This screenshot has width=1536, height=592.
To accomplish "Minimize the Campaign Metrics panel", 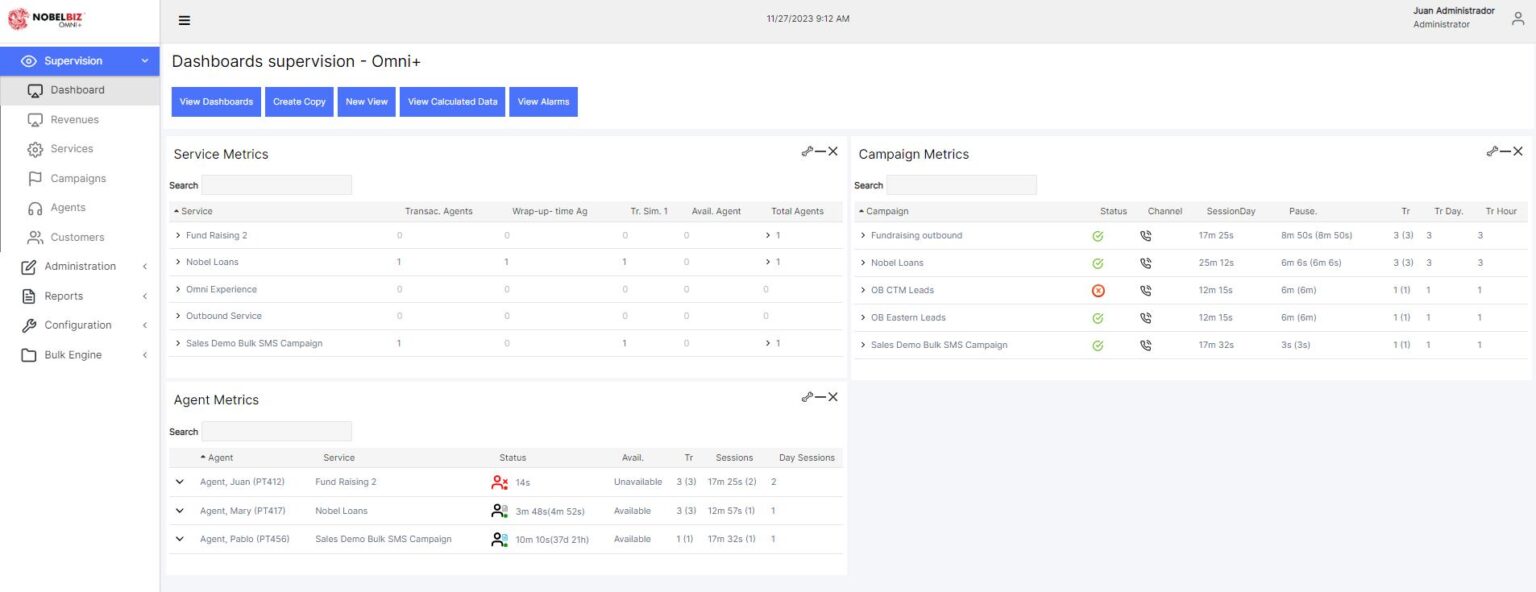I will click(1505, 151).
